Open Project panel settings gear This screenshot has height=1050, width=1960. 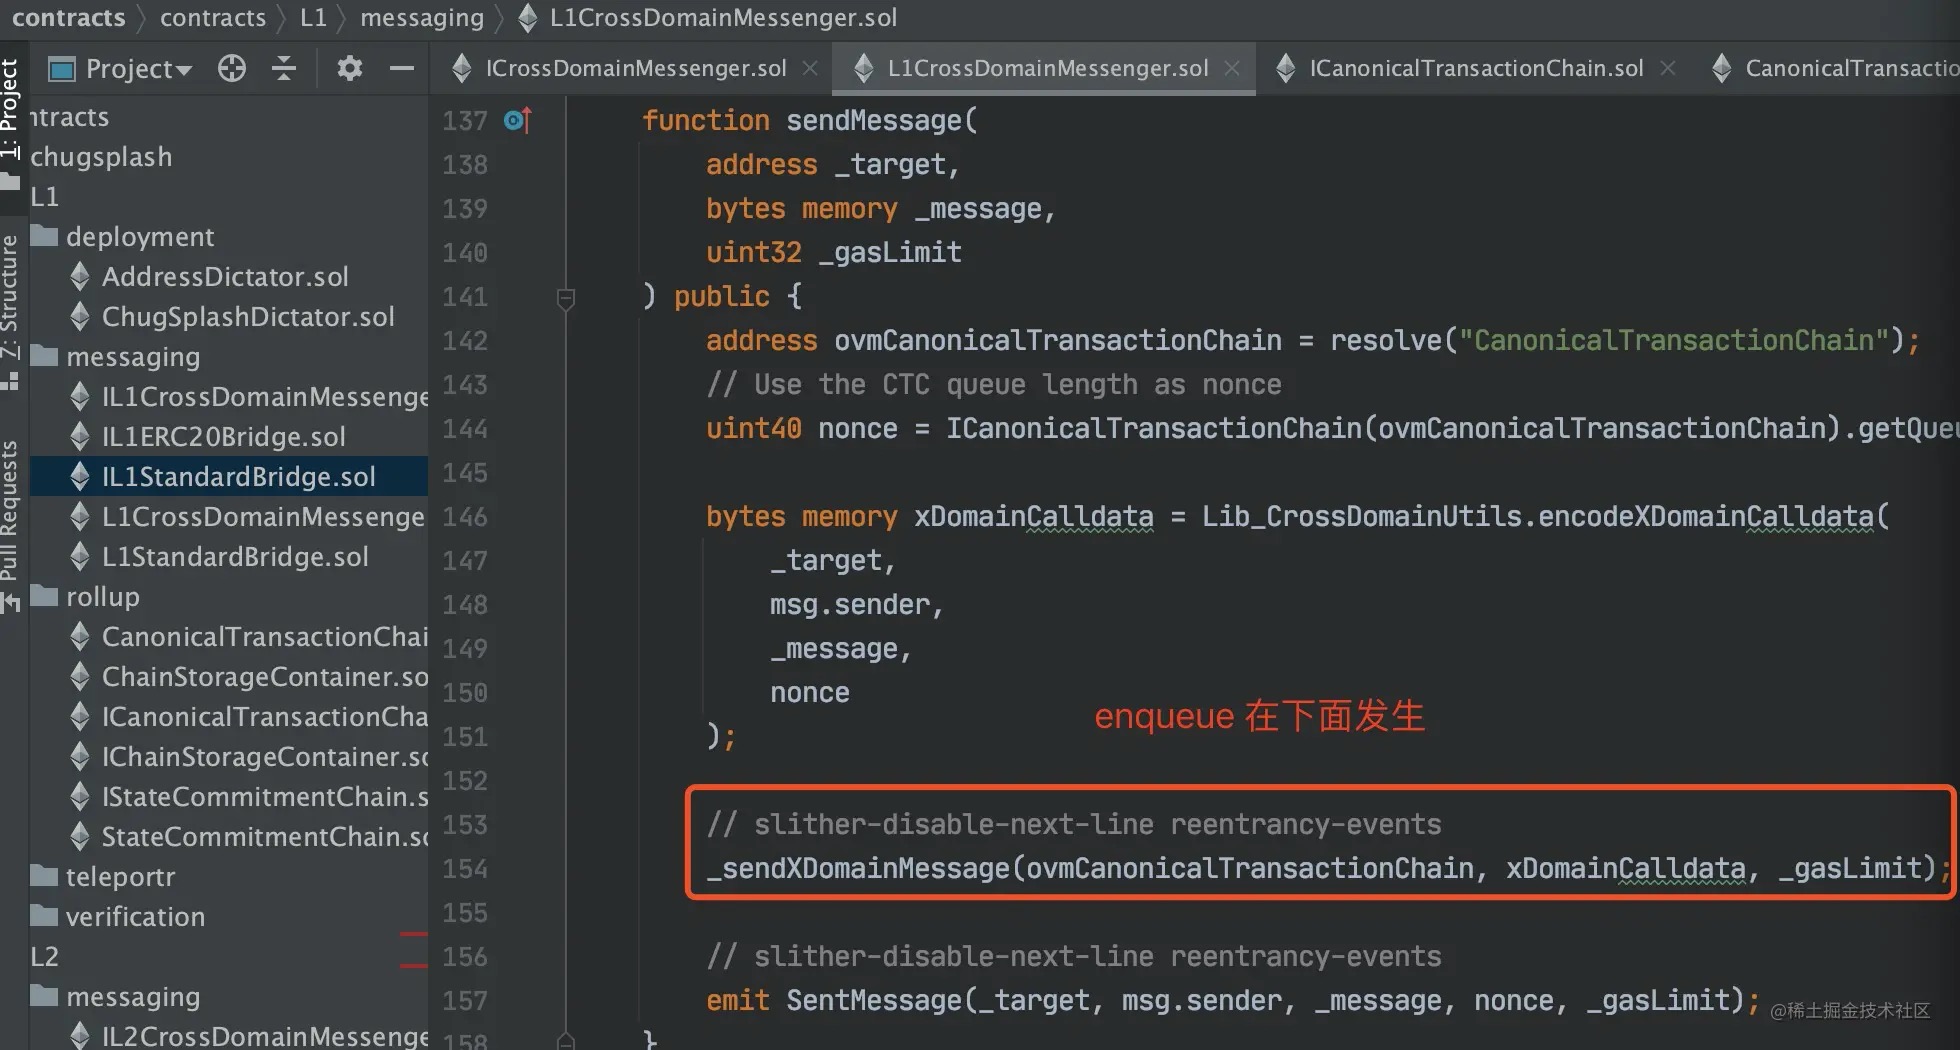coord(349,69)
